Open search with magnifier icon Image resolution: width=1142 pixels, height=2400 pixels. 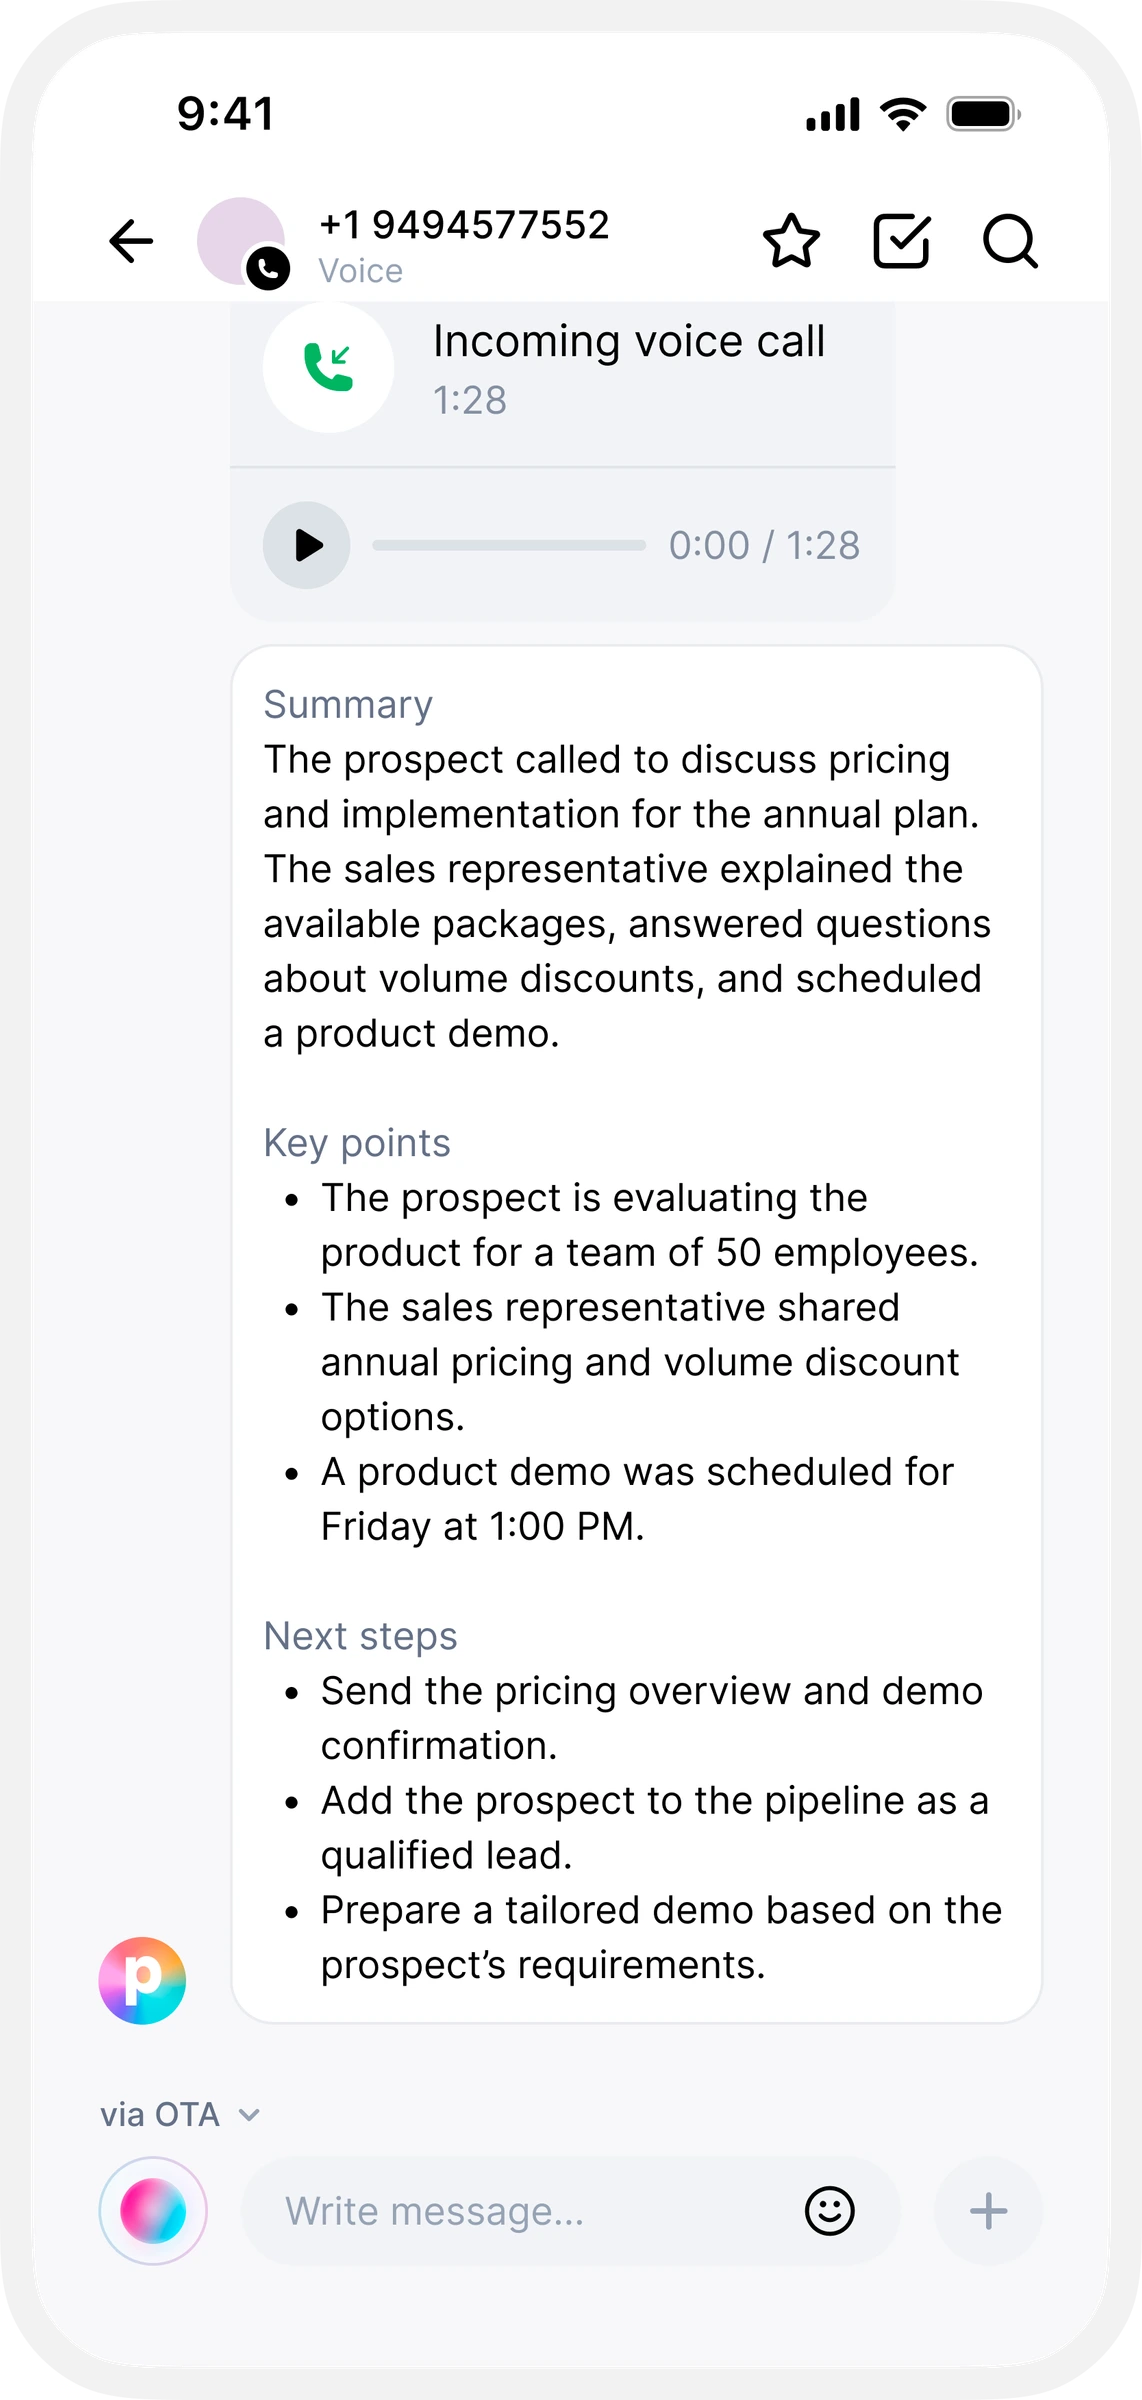point(1010,241)
